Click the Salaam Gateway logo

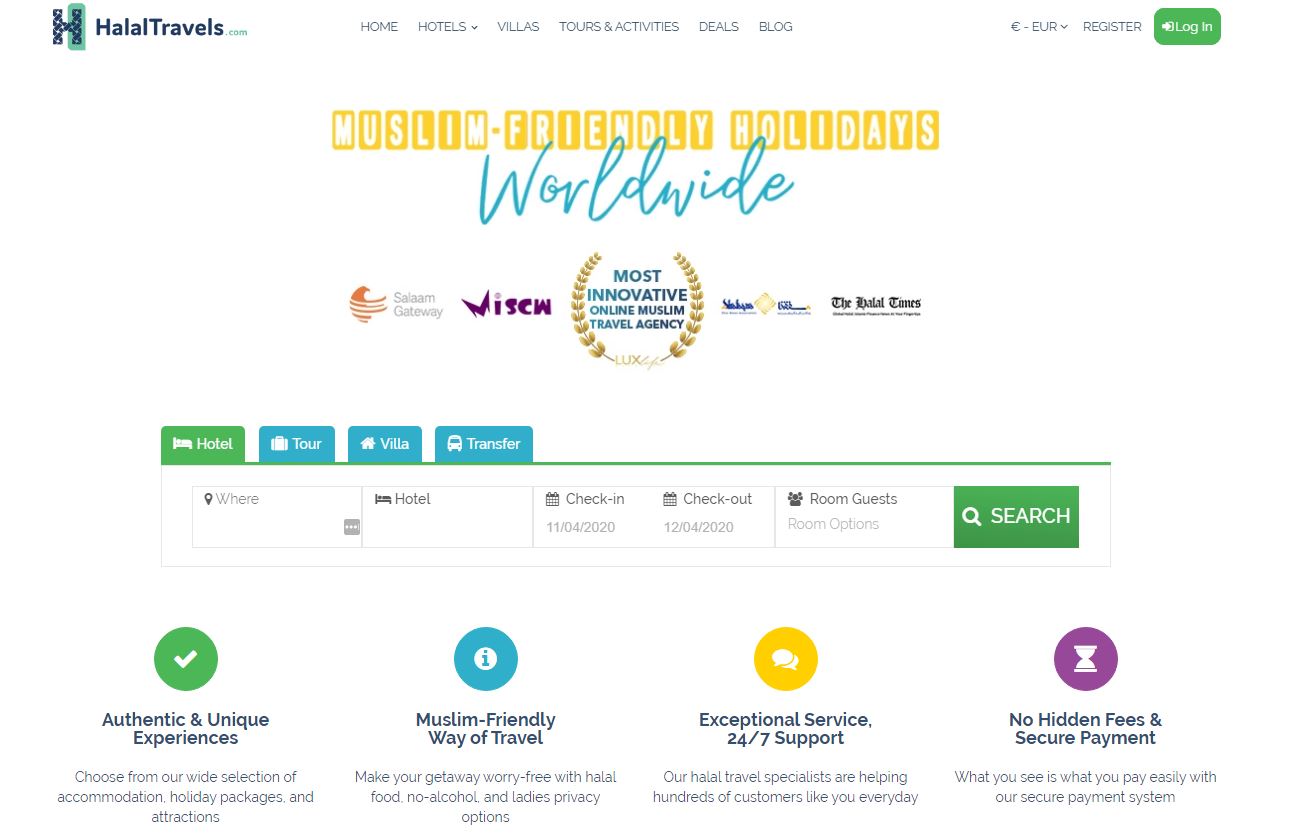tap(396, 304)
